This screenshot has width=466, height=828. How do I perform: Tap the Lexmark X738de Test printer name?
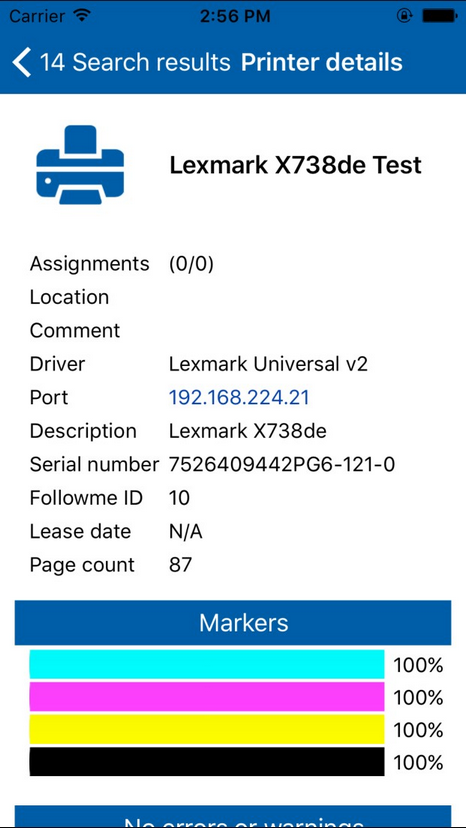295,165
